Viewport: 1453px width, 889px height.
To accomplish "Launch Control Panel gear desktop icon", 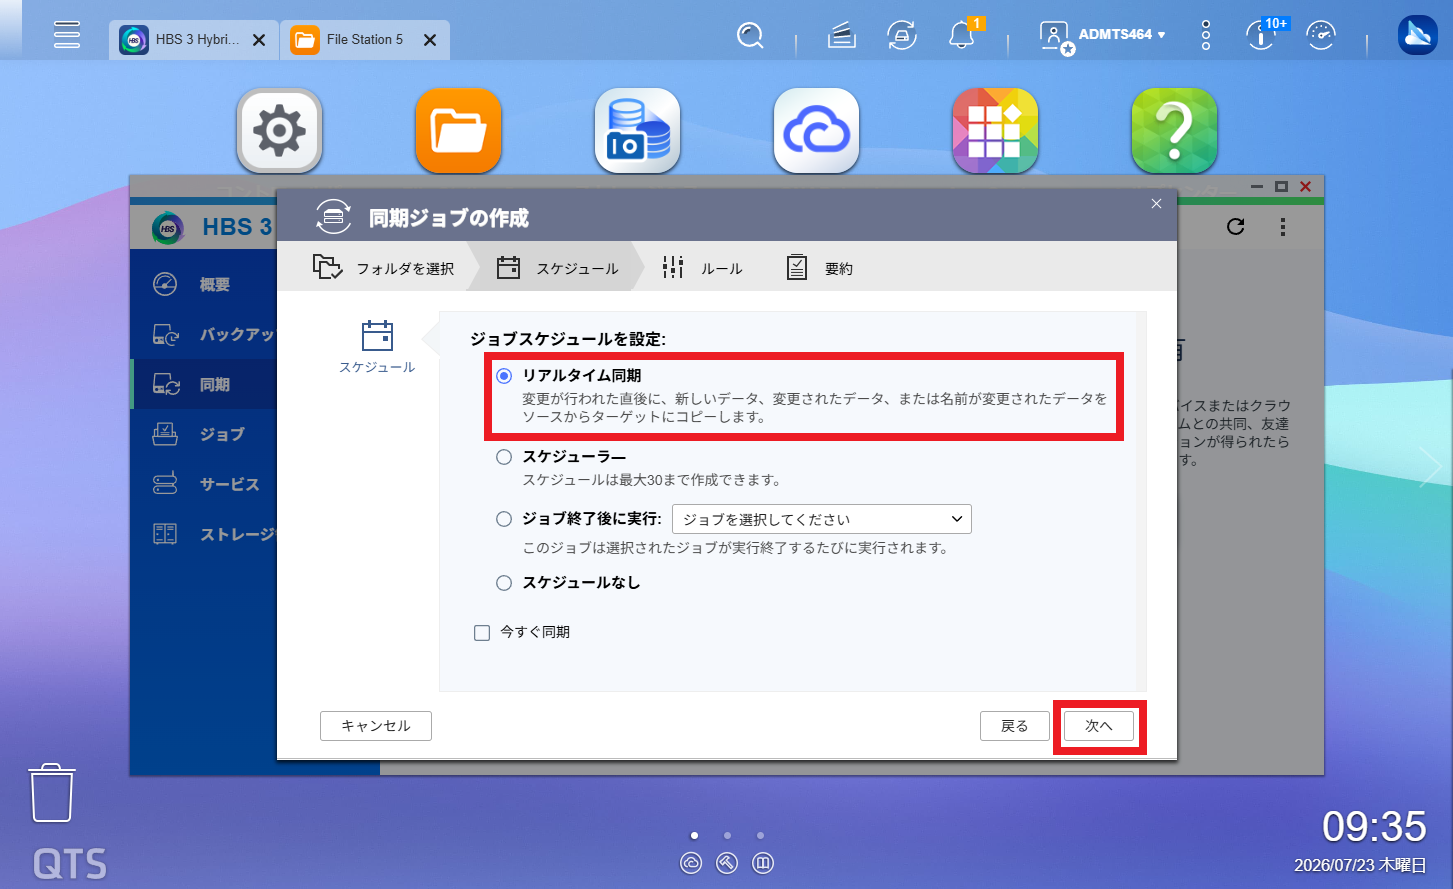I will click(279, 131).
